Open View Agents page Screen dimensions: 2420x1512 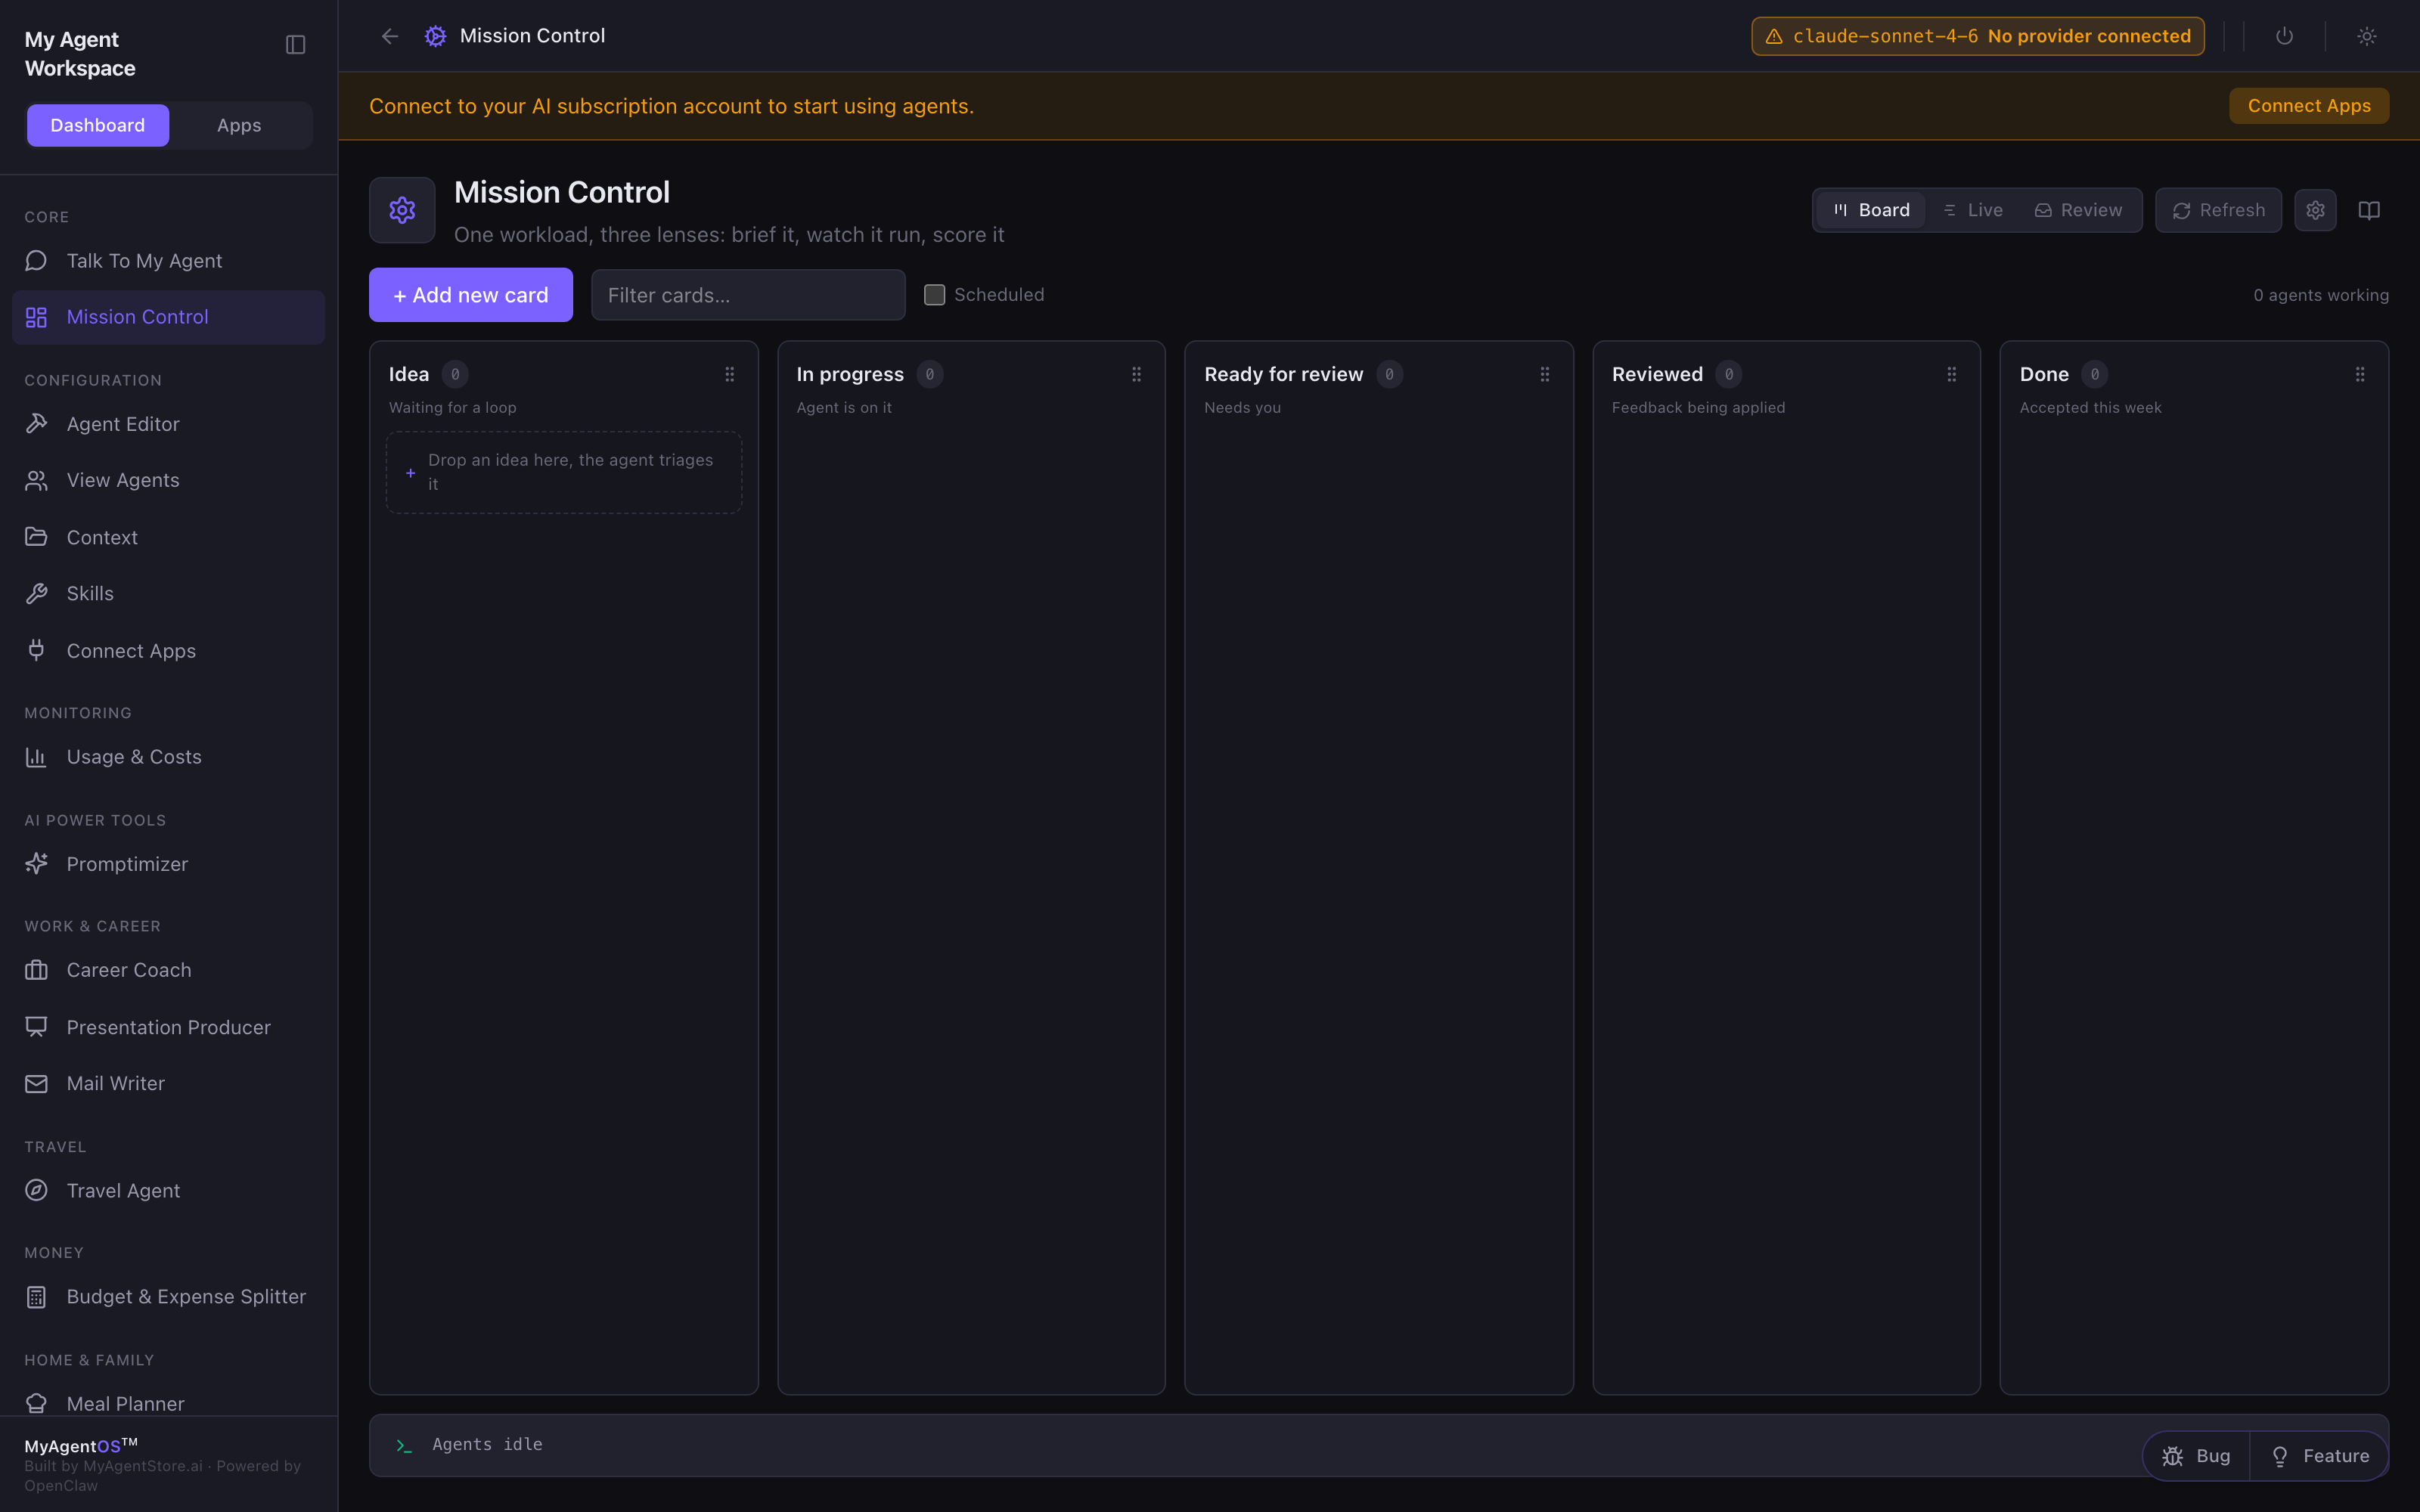coord(168,480)
